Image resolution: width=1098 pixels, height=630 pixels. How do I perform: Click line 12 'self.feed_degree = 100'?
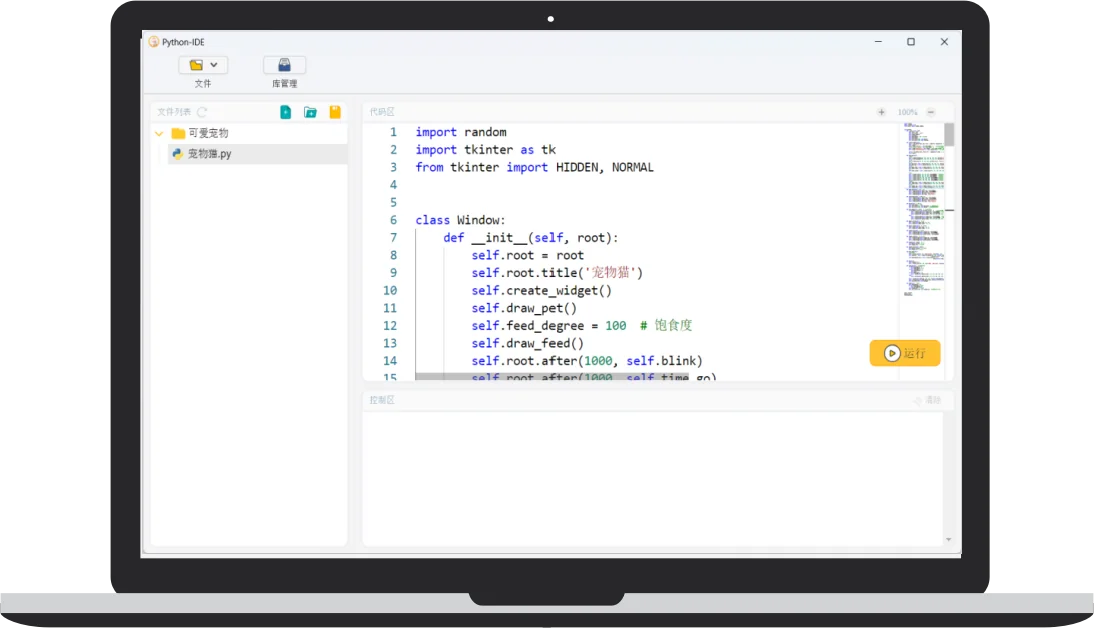548,326
